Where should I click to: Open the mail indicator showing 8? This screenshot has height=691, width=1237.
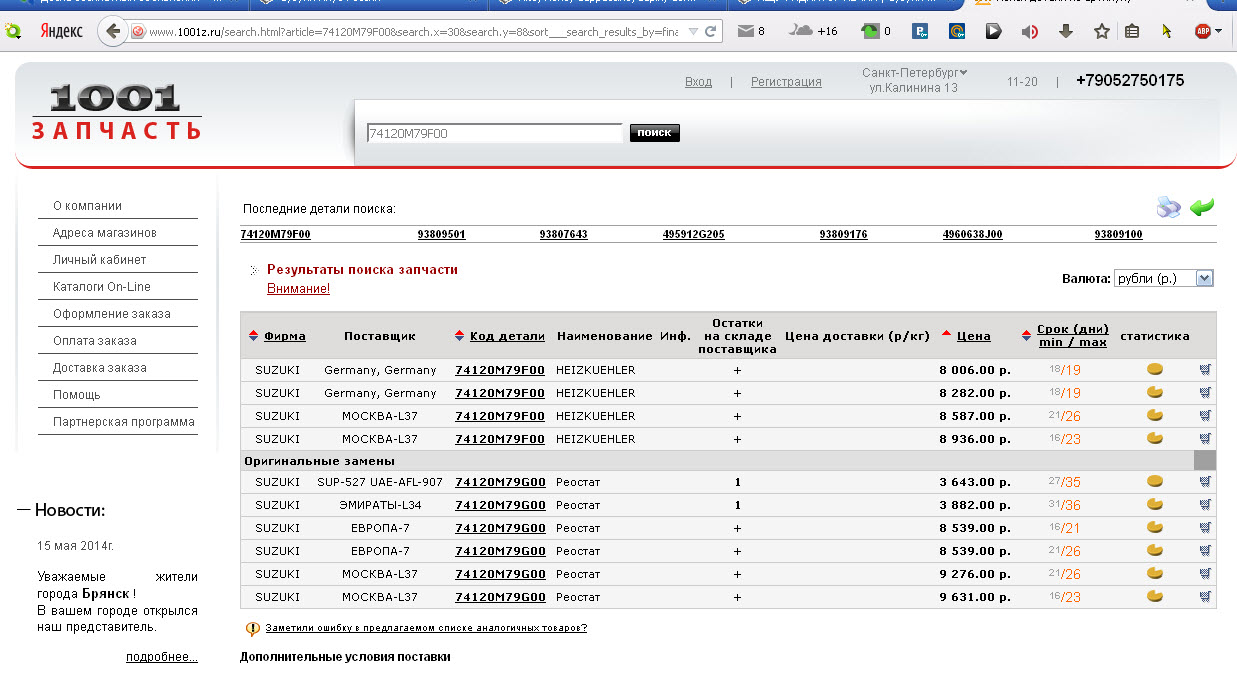tap(751, 31)
